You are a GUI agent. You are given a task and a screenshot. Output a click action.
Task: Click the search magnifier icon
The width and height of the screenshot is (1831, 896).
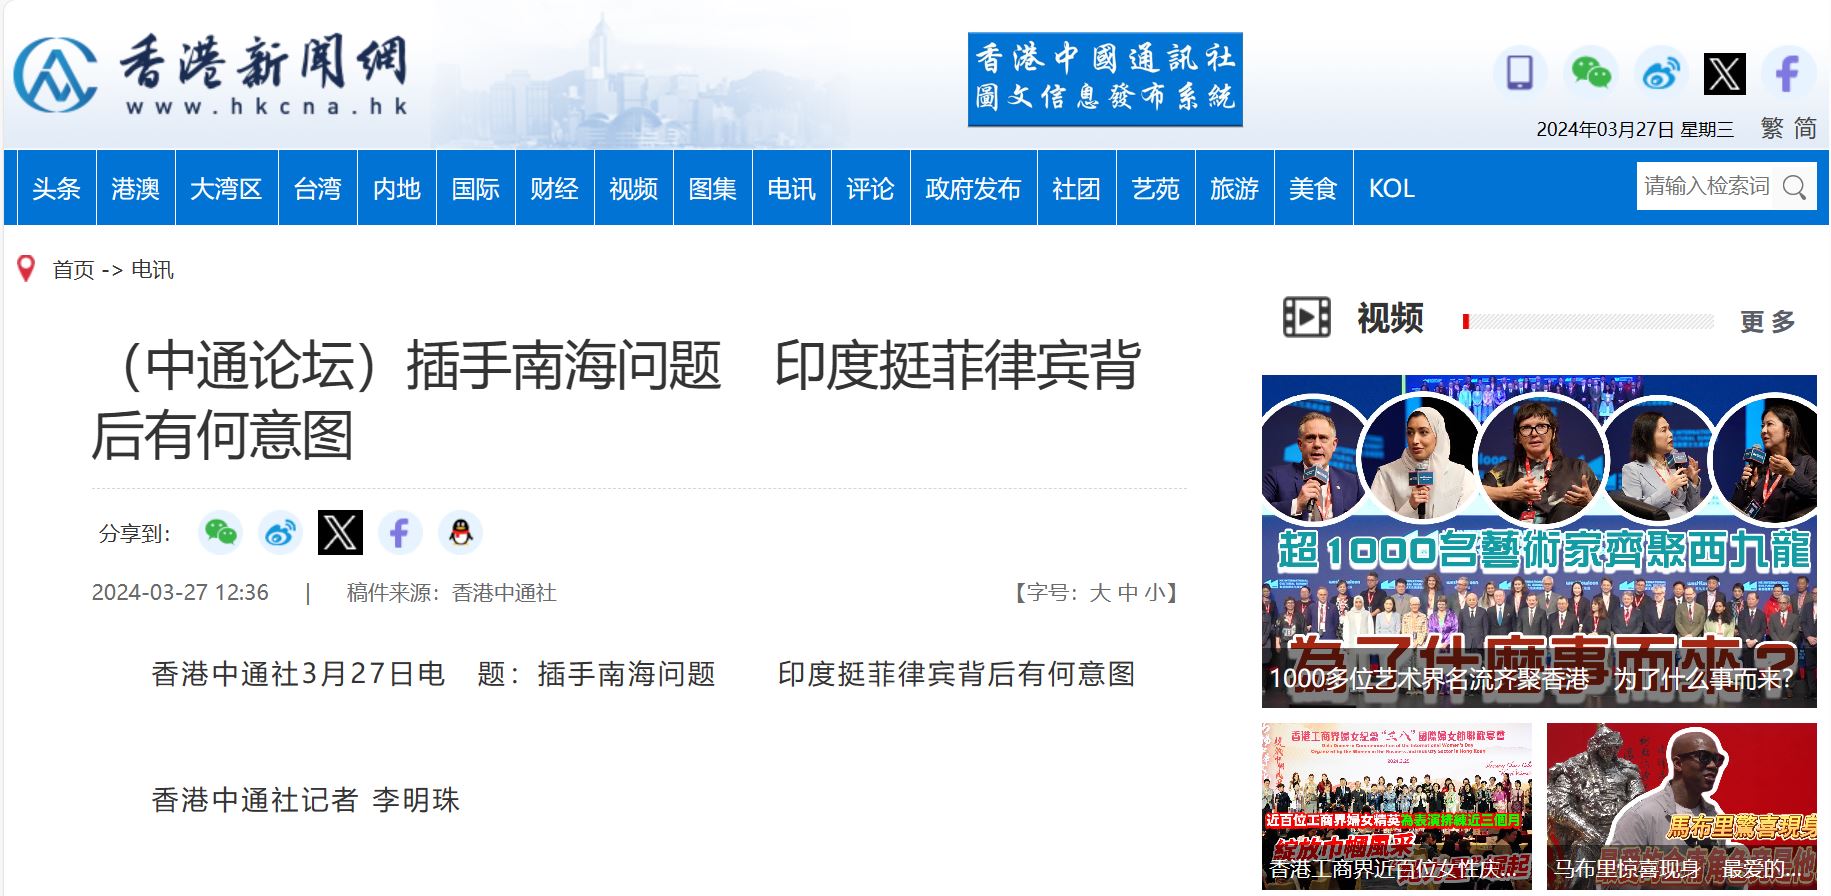point(1795,187)
